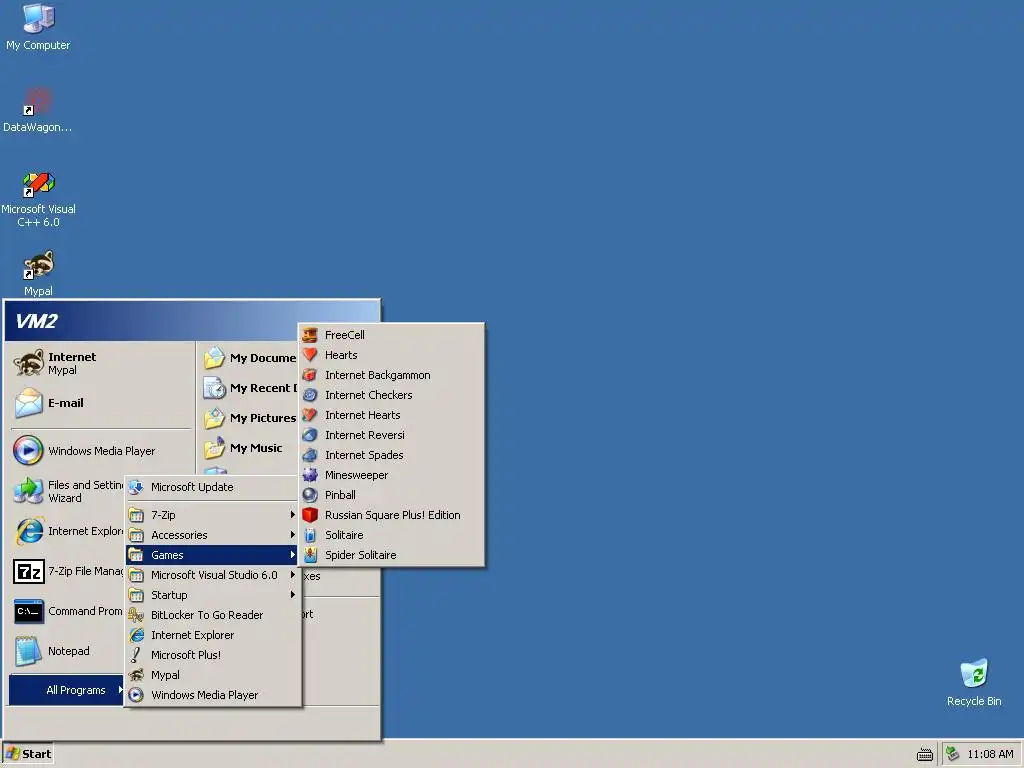The image size is (1024, 768).
Task: Select Microsoft Visual C++ 6.0 desktop shortcut
Action: pos(38,199)
